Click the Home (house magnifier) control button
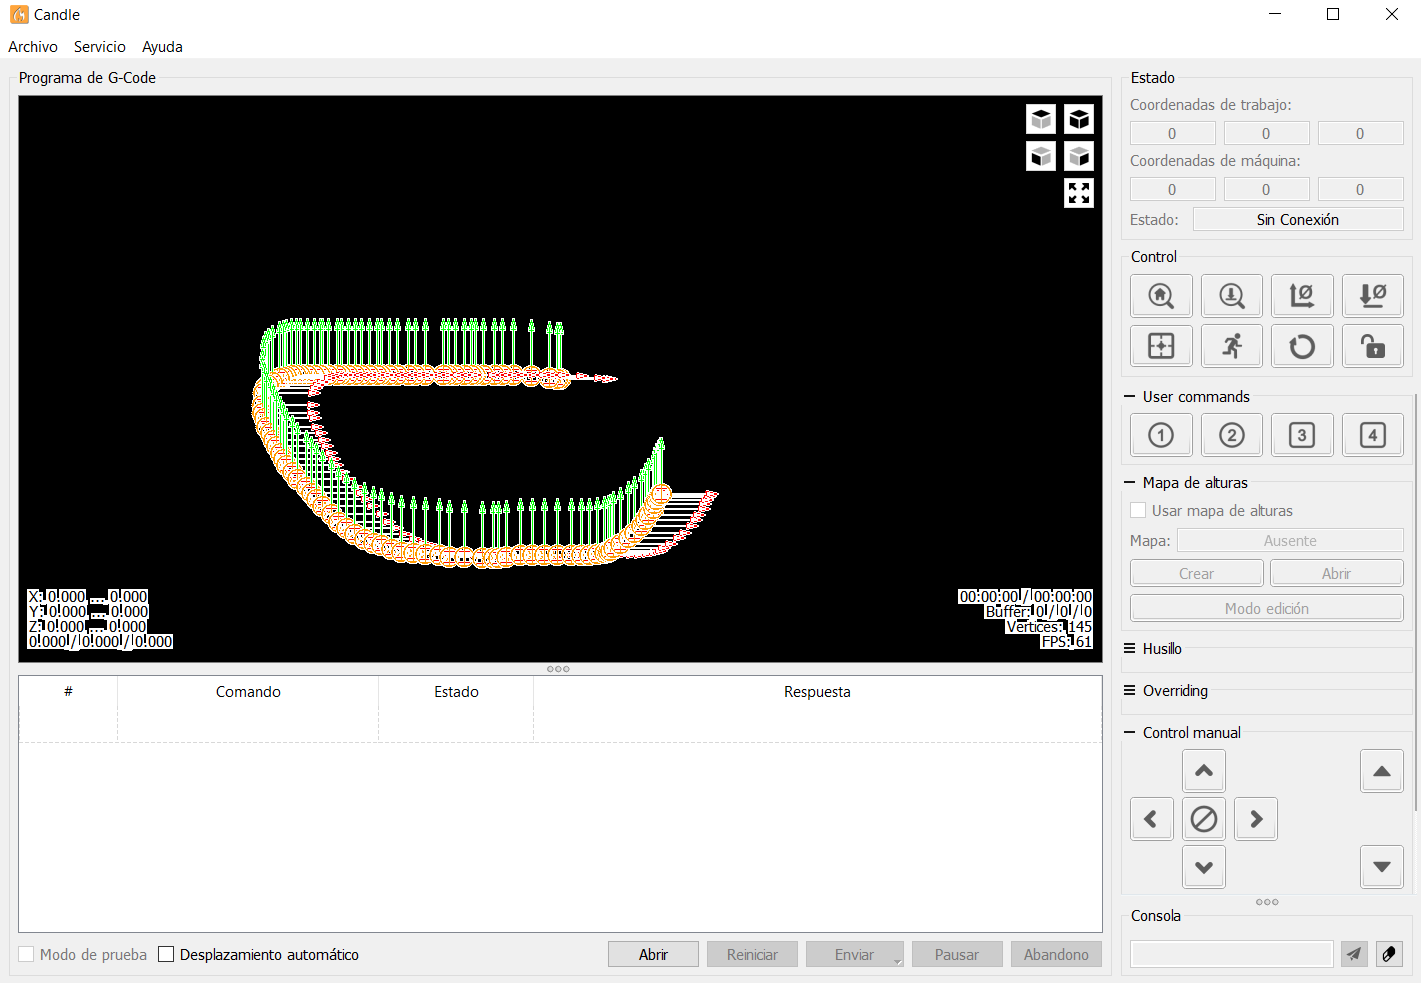 [x=1161, y=296]
